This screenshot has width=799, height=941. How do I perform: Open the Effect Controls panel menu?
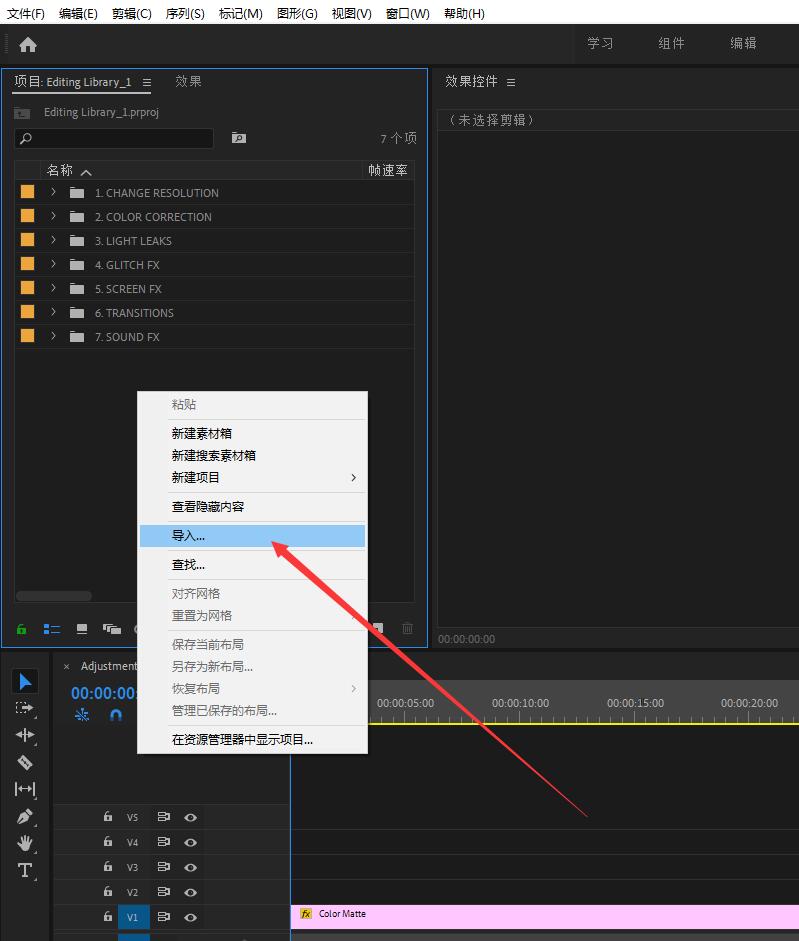(x=511, y=82)
